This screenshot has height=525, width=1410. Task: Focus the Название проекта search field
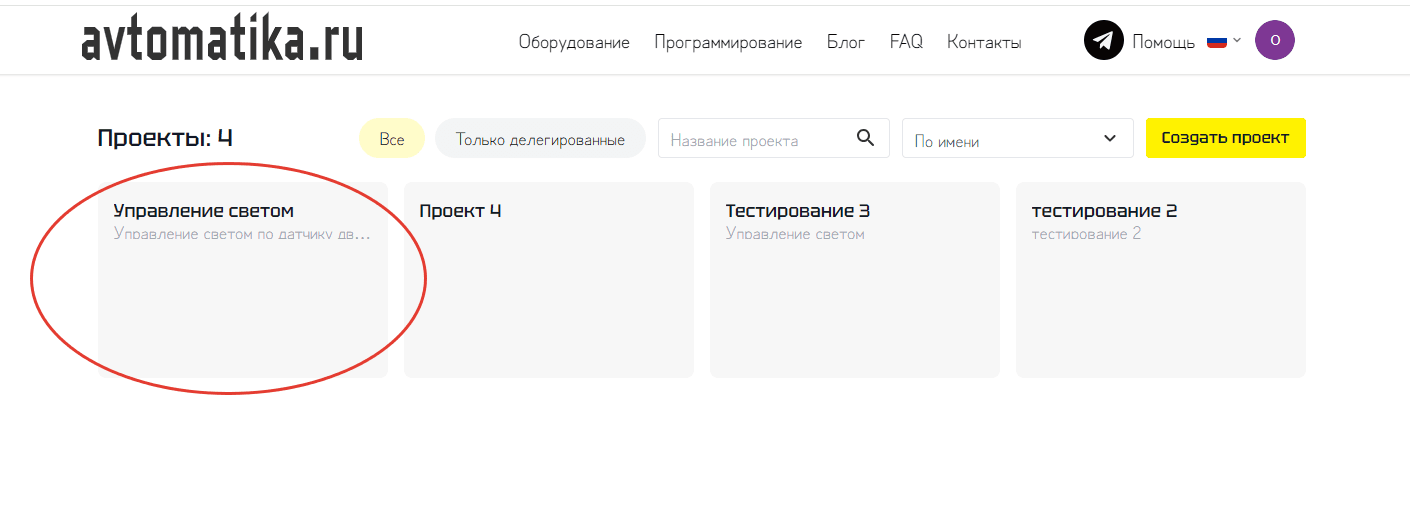tap(755, 140)
